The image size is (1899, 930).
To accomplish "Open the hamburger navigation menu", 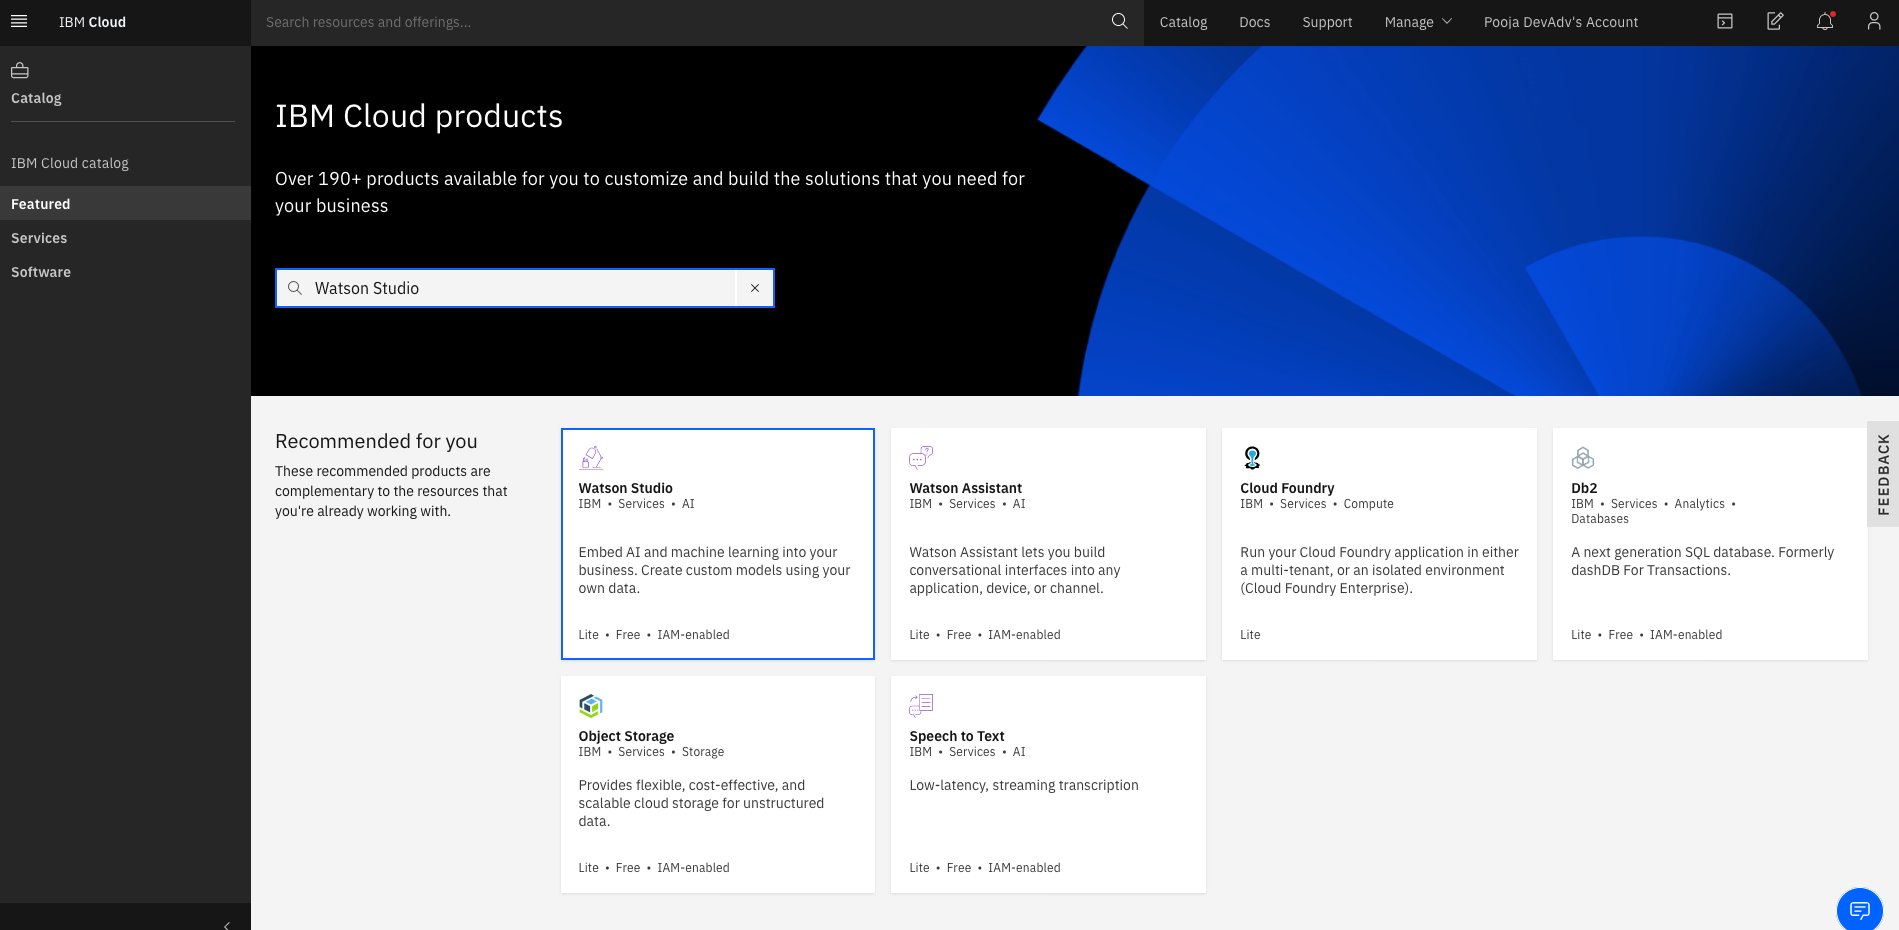I will click(x=19, y=21).
